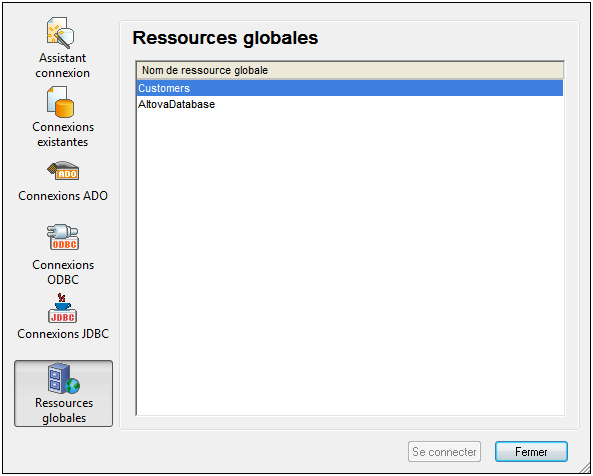Select the AltovaDatabase resource row
The image size is (593, 476).
pos(350,104)
